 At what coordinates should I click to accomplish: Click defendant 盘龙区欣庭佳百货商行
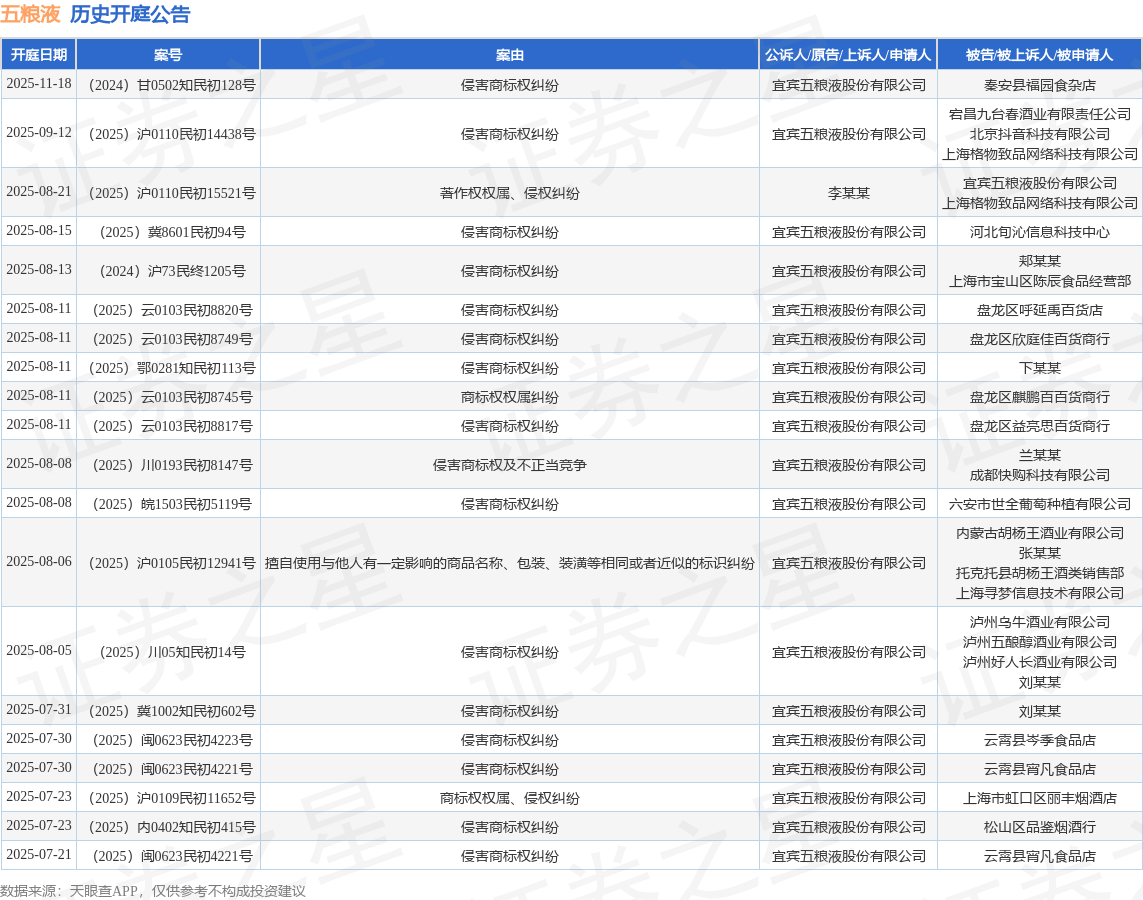click(x=1039, y=340)
